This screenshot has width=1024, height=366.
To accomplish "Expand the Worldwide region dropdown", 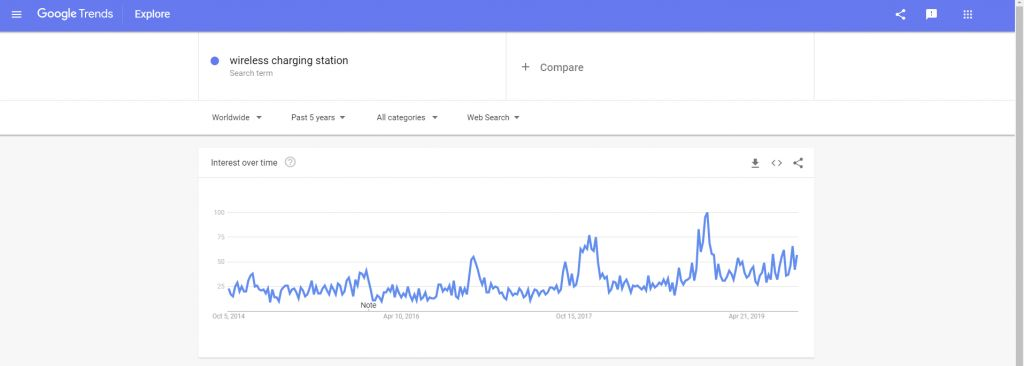I will [236, 118].
